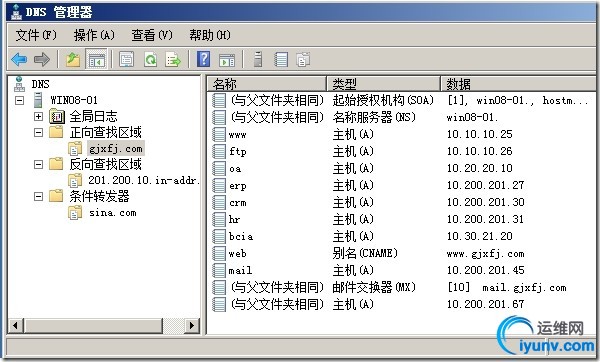Collapse the 条件转发器 node

tap(38, 197)
